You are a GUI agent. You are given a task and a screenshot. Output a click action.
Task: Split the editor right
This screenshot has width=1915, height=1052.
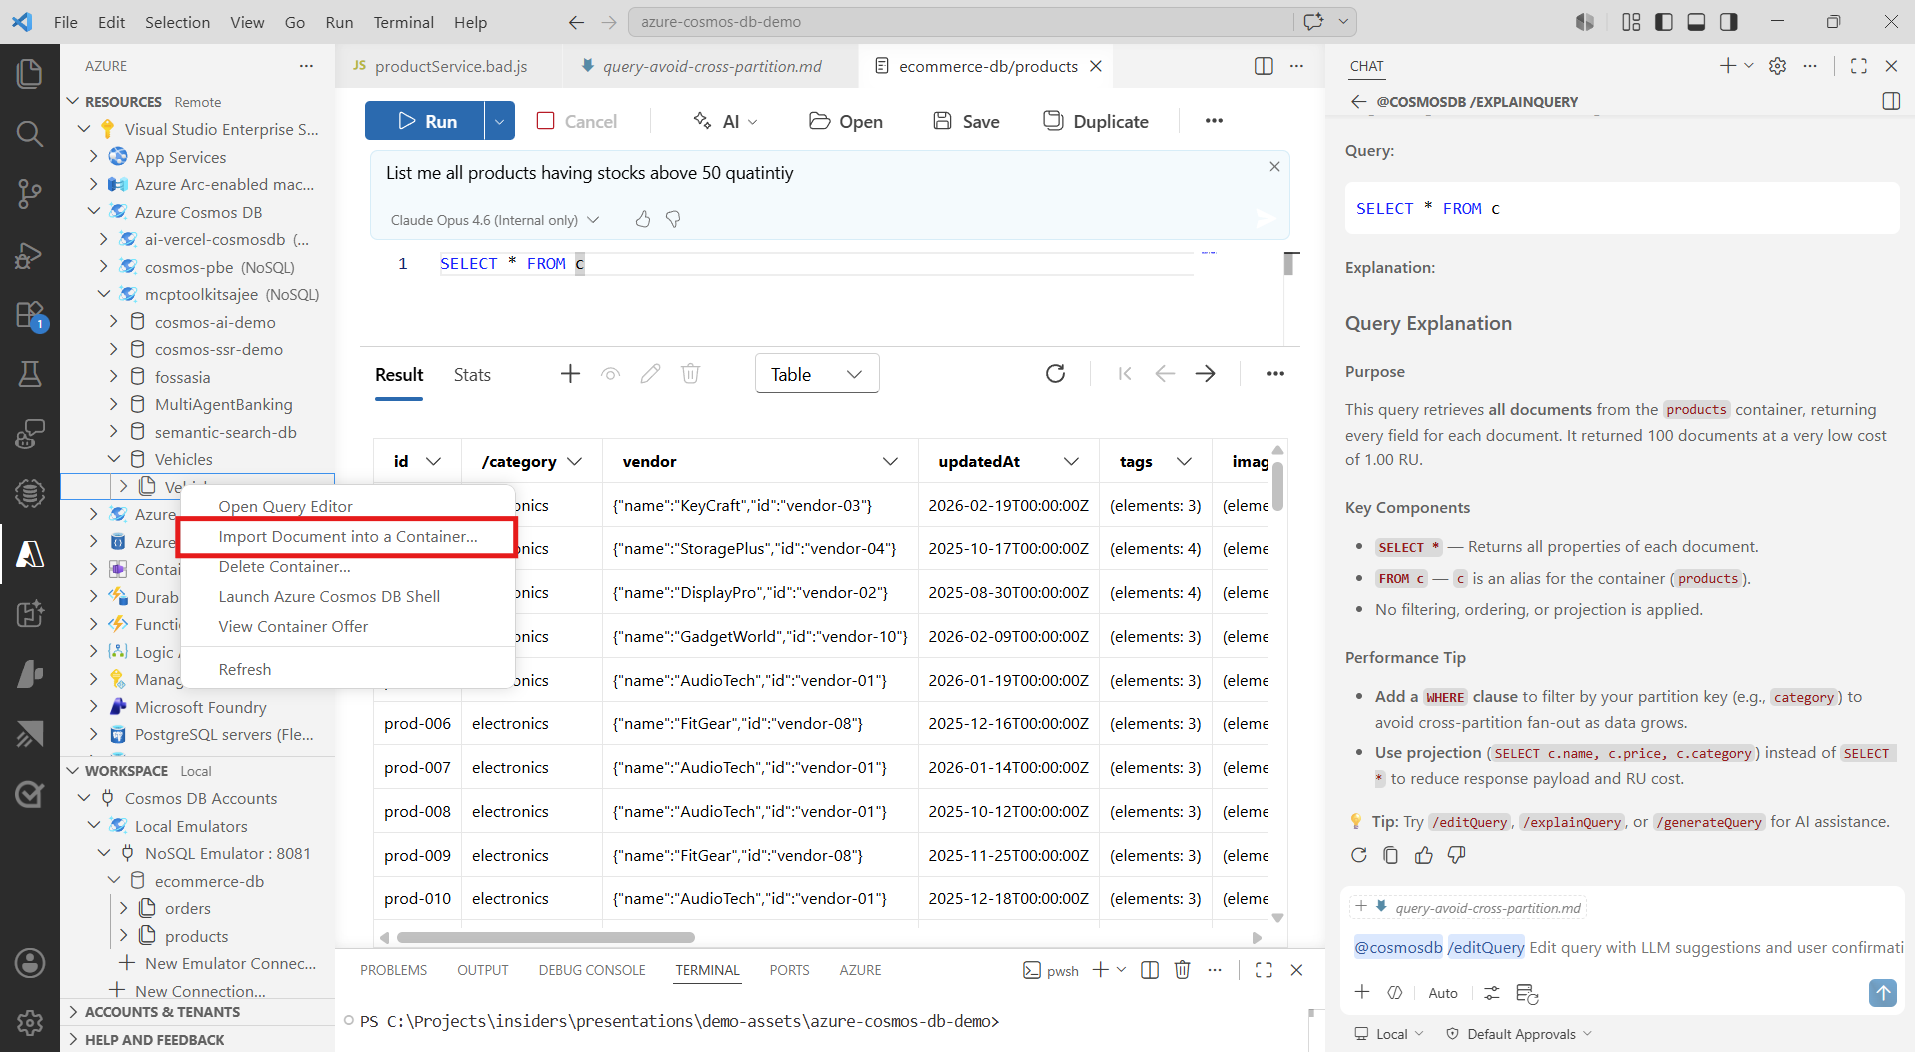[x=1264, y=66]
